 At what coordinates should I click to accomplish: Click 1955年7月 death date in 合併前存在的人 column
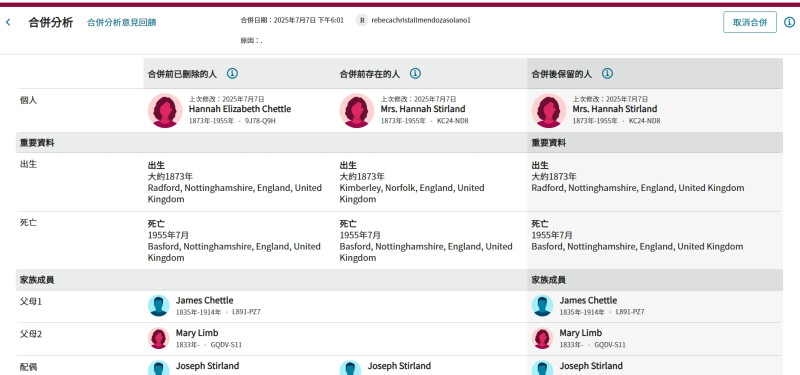coord(360,235)
